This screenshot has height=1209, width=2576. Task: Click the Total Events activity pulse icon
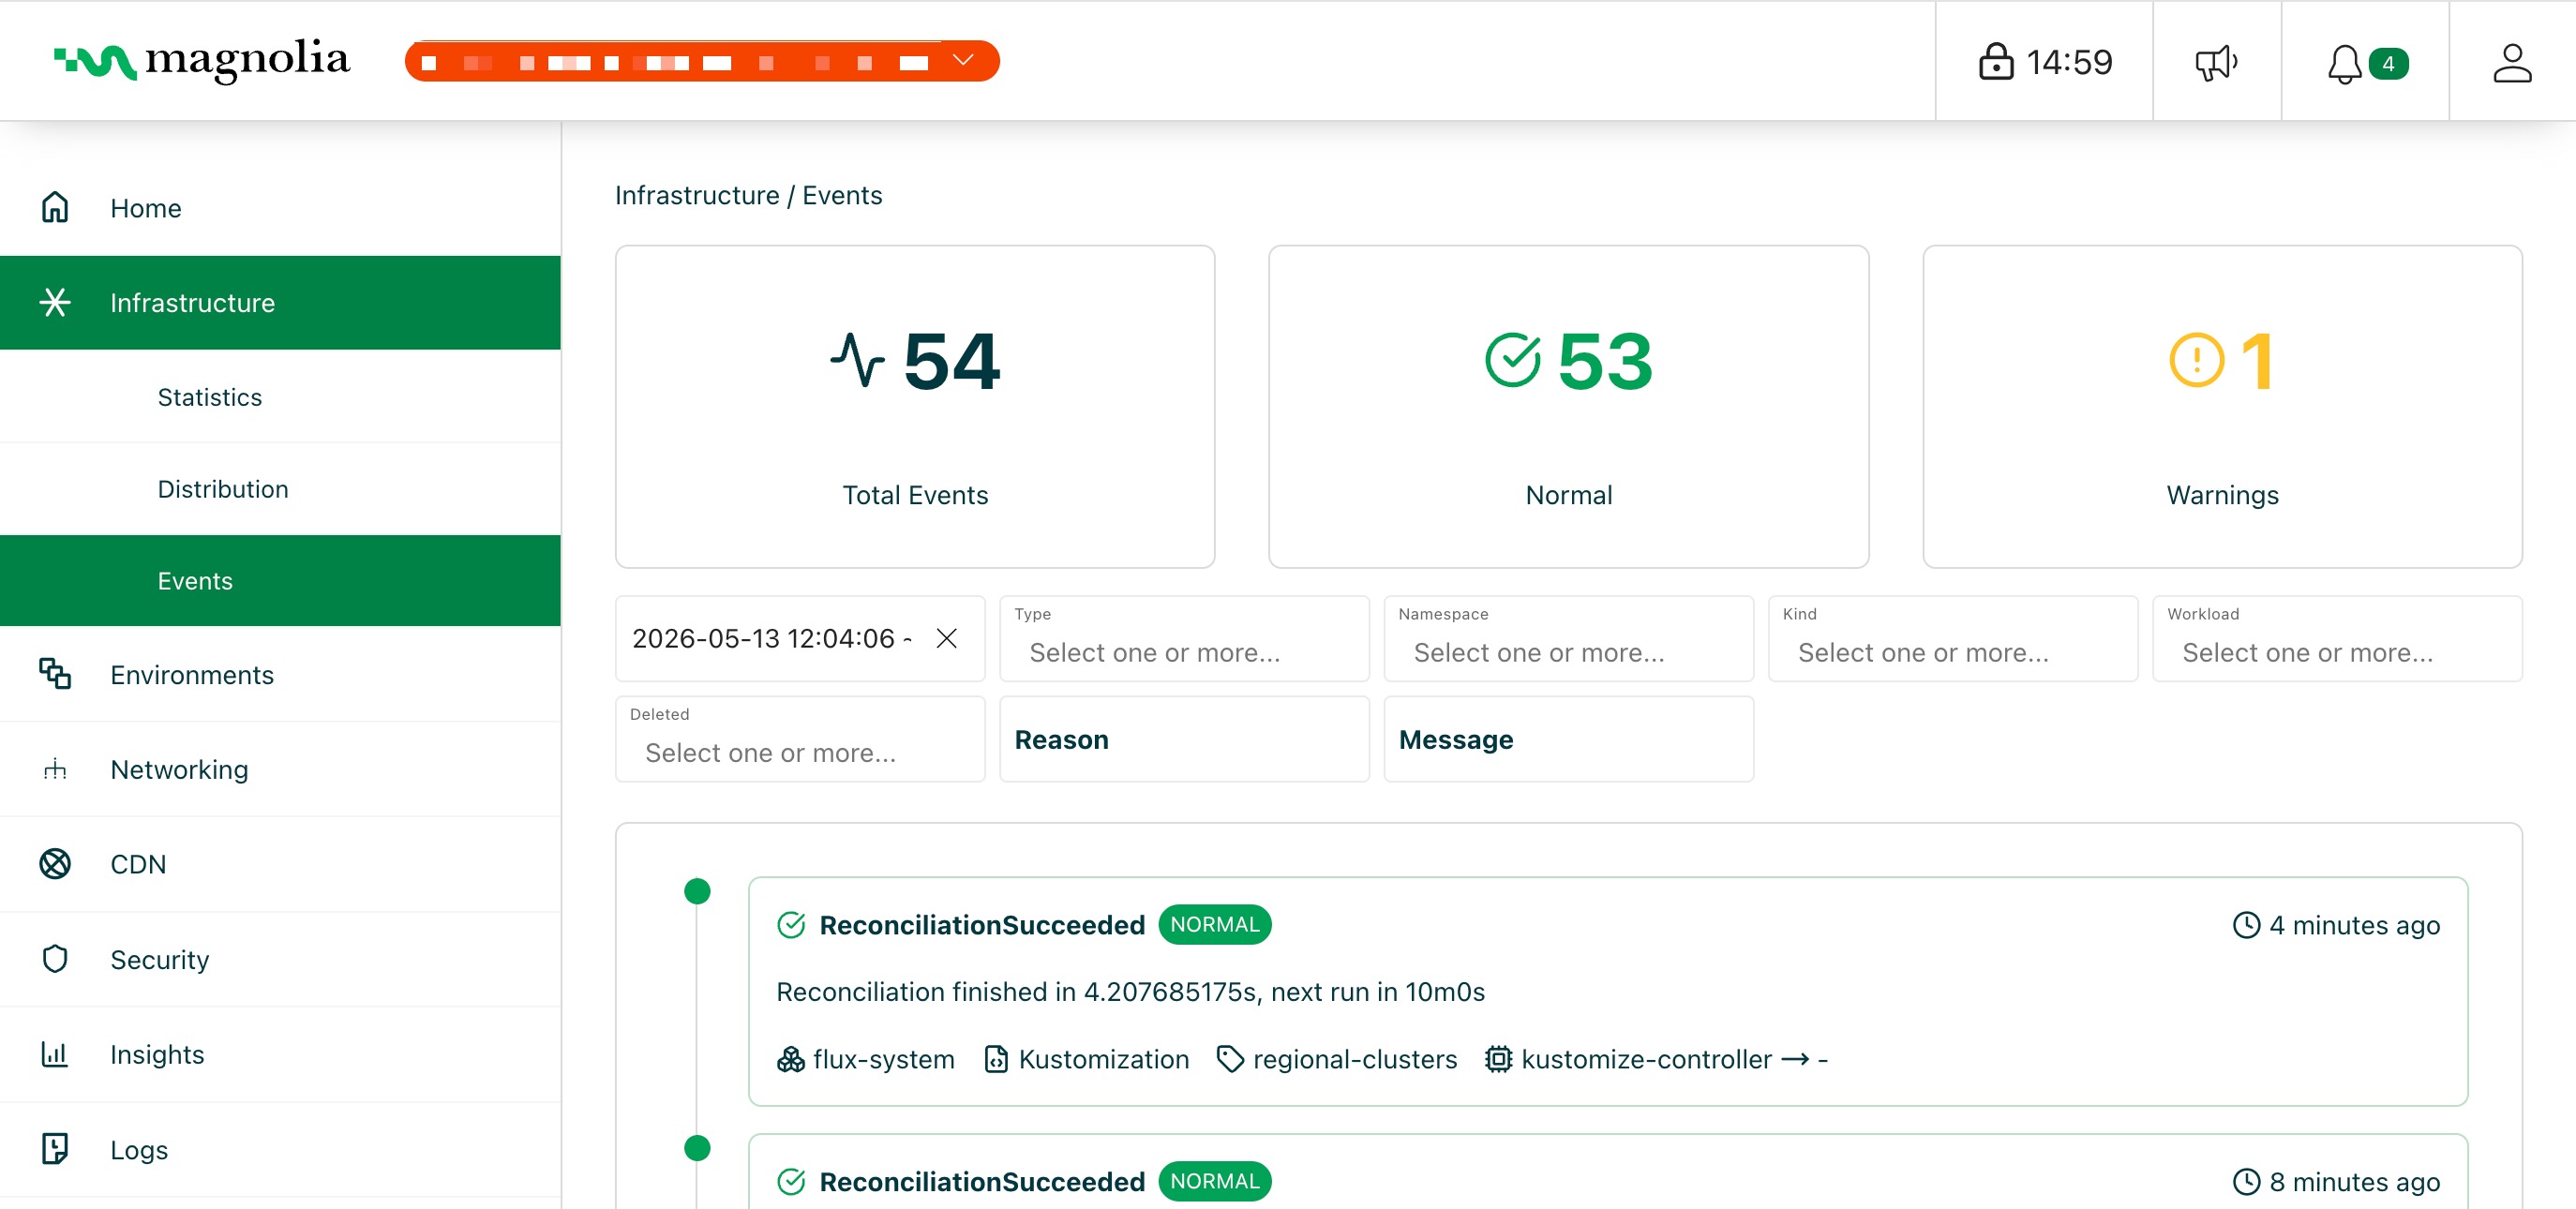(x=857, y=360)
